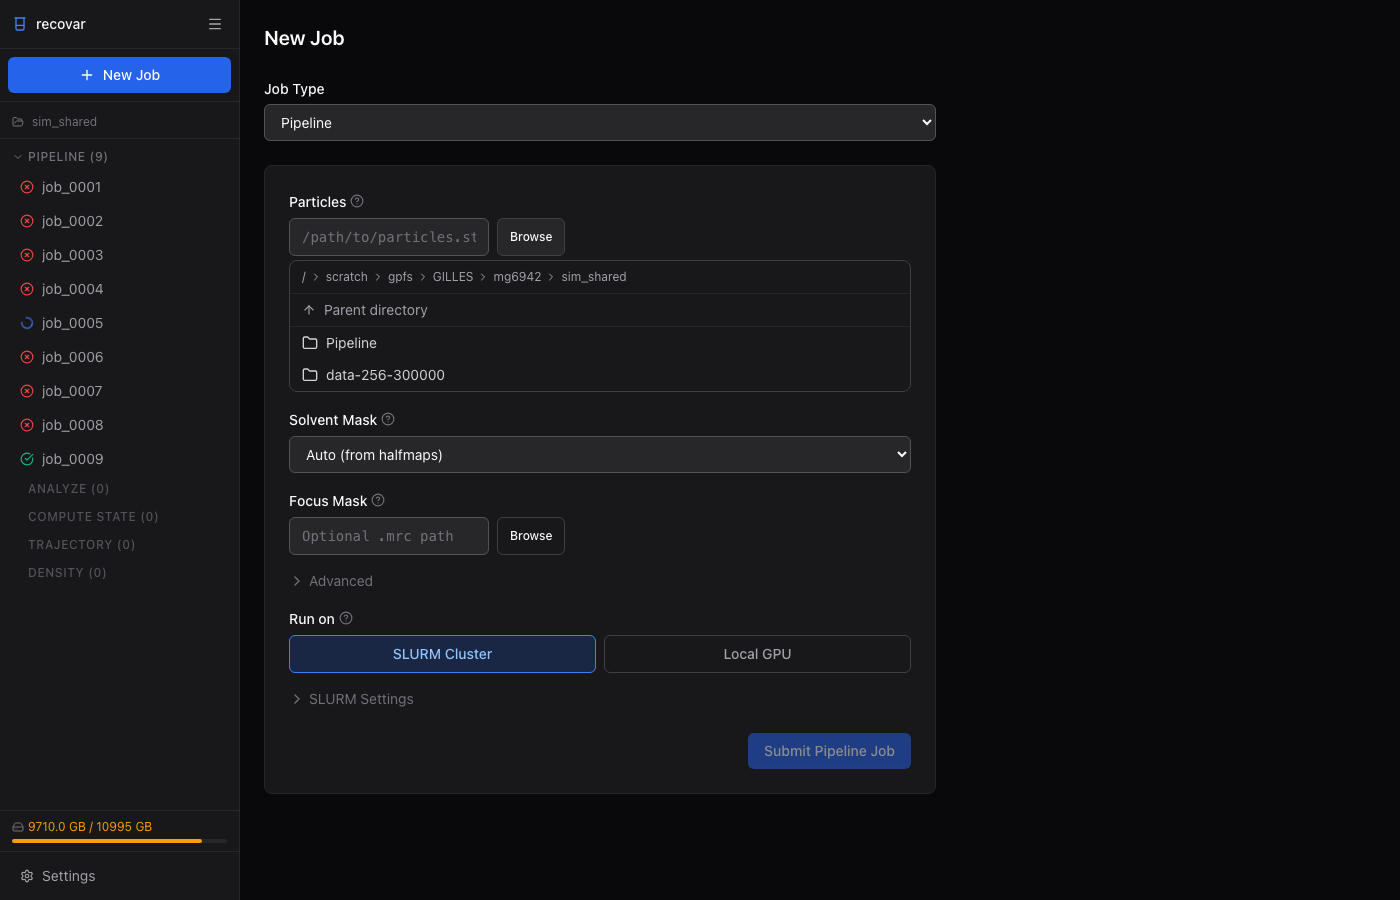Click the Settings gear icon
Screen dimensions: 1400x900
coord(27,876)
